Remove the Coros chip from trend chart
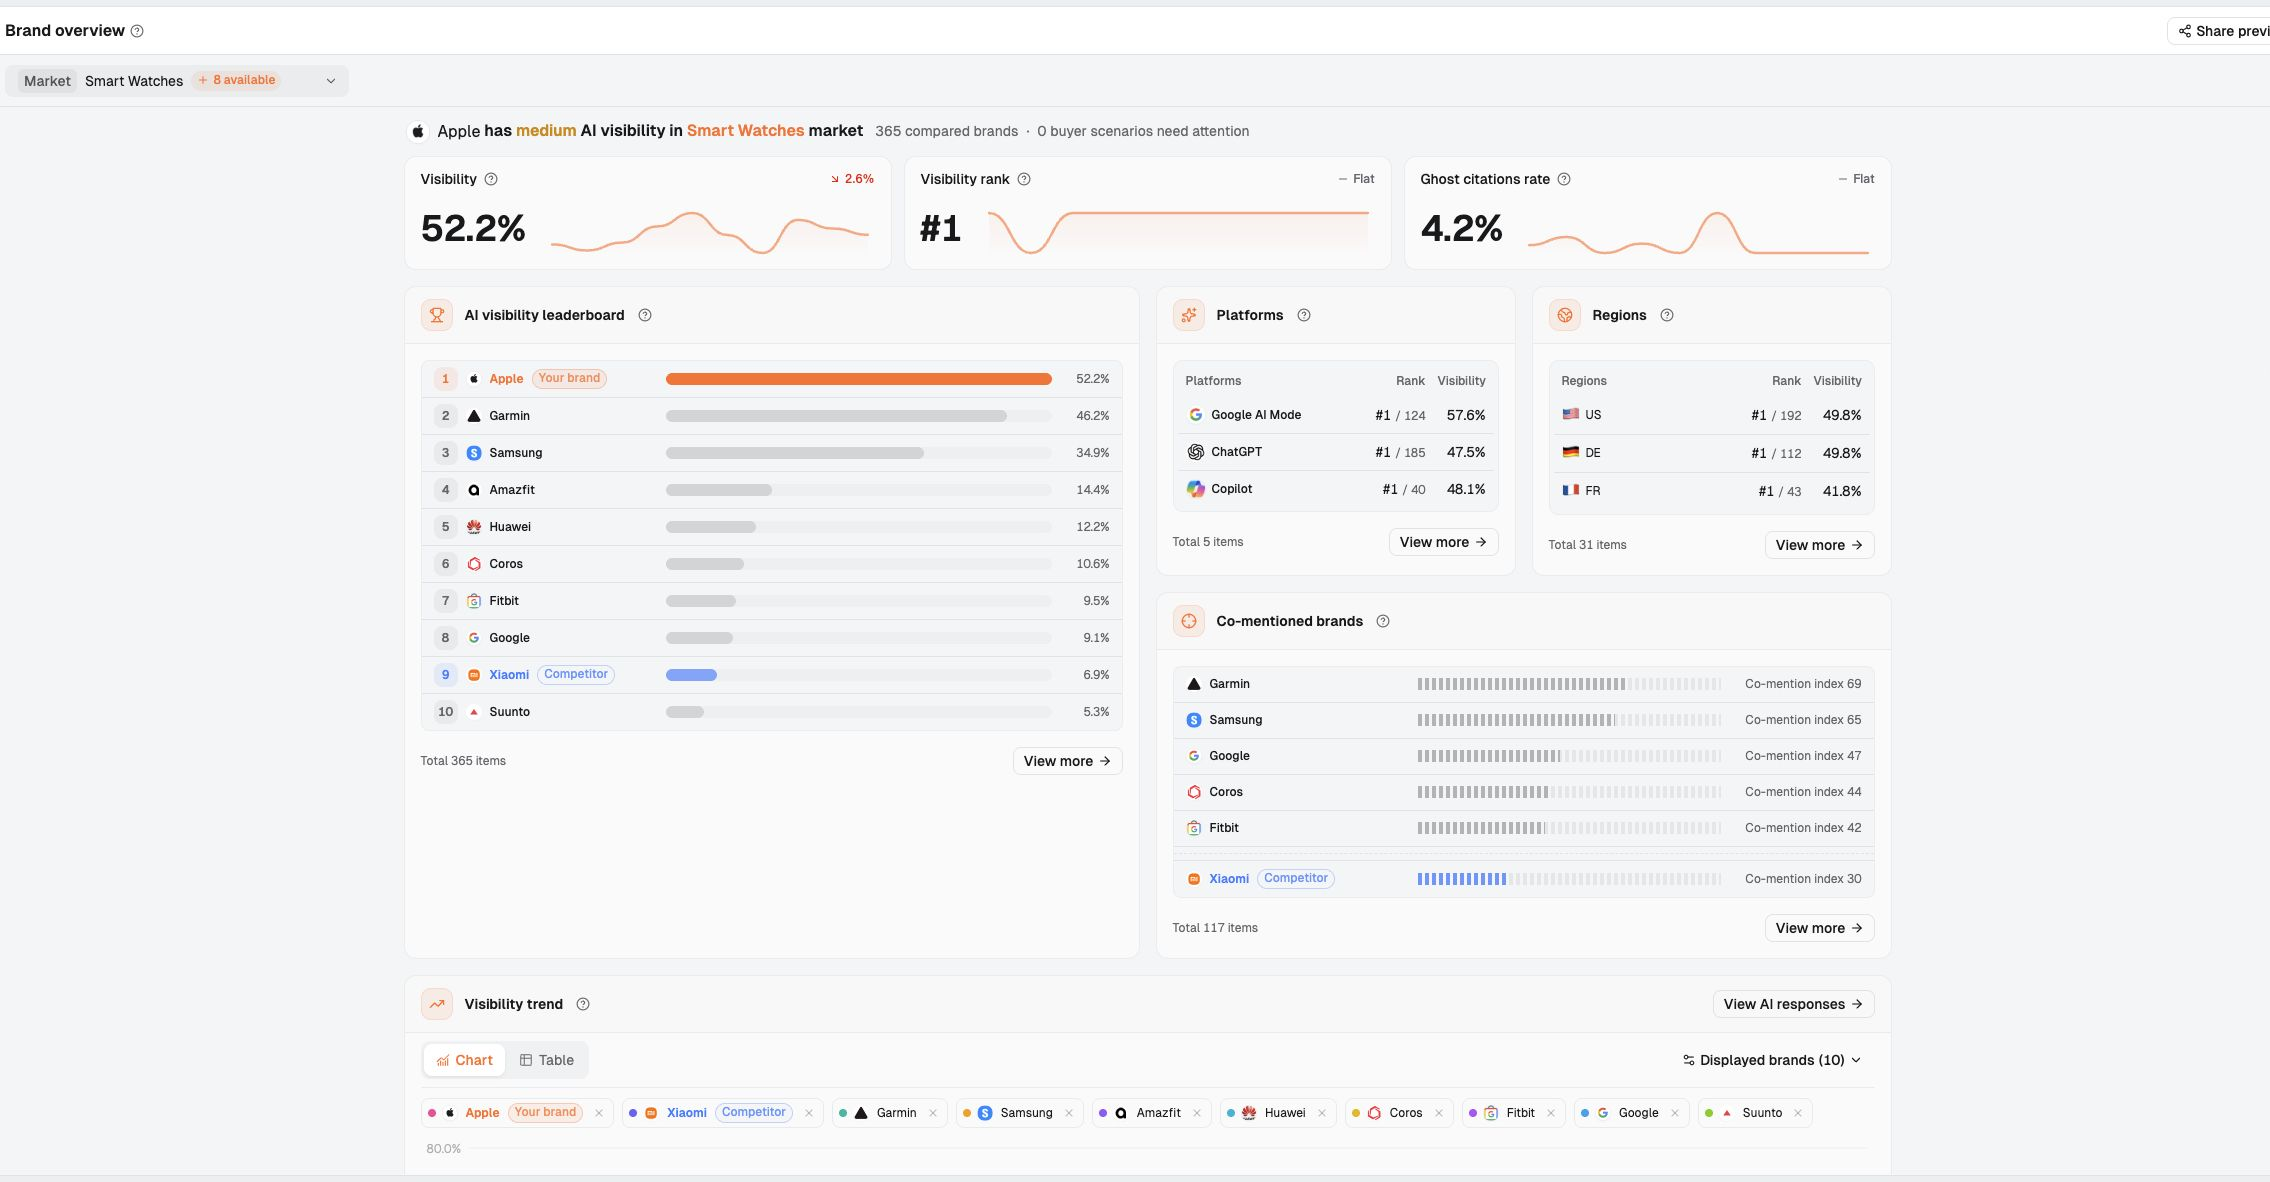The image size is (2270, 1182). pos(1439,1113)
